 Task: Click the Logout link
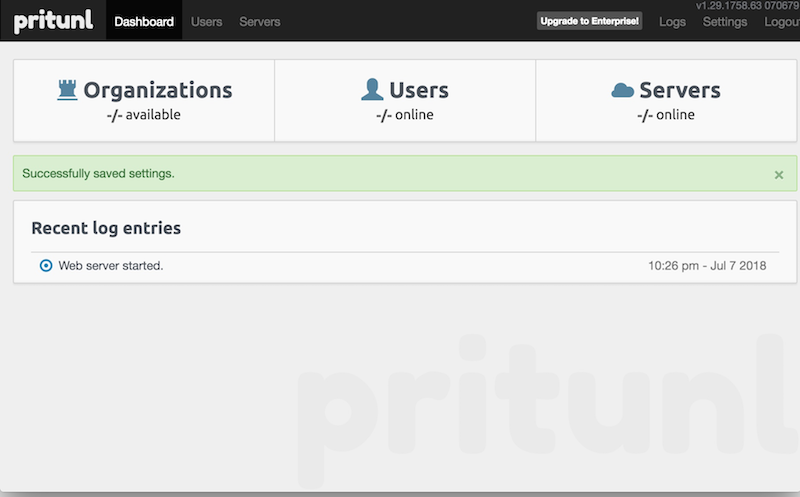782,21
